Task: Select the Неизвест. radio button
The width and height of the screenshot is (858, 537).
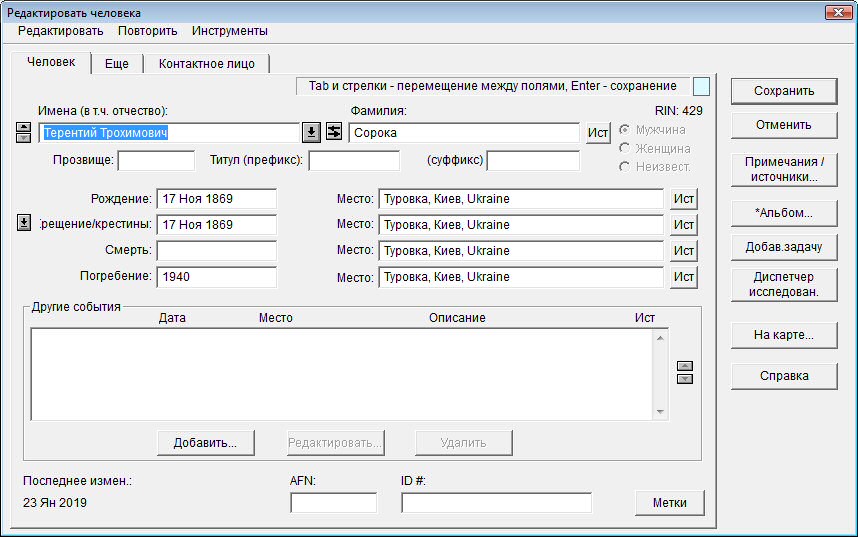Action: click(x=626, y=167)
